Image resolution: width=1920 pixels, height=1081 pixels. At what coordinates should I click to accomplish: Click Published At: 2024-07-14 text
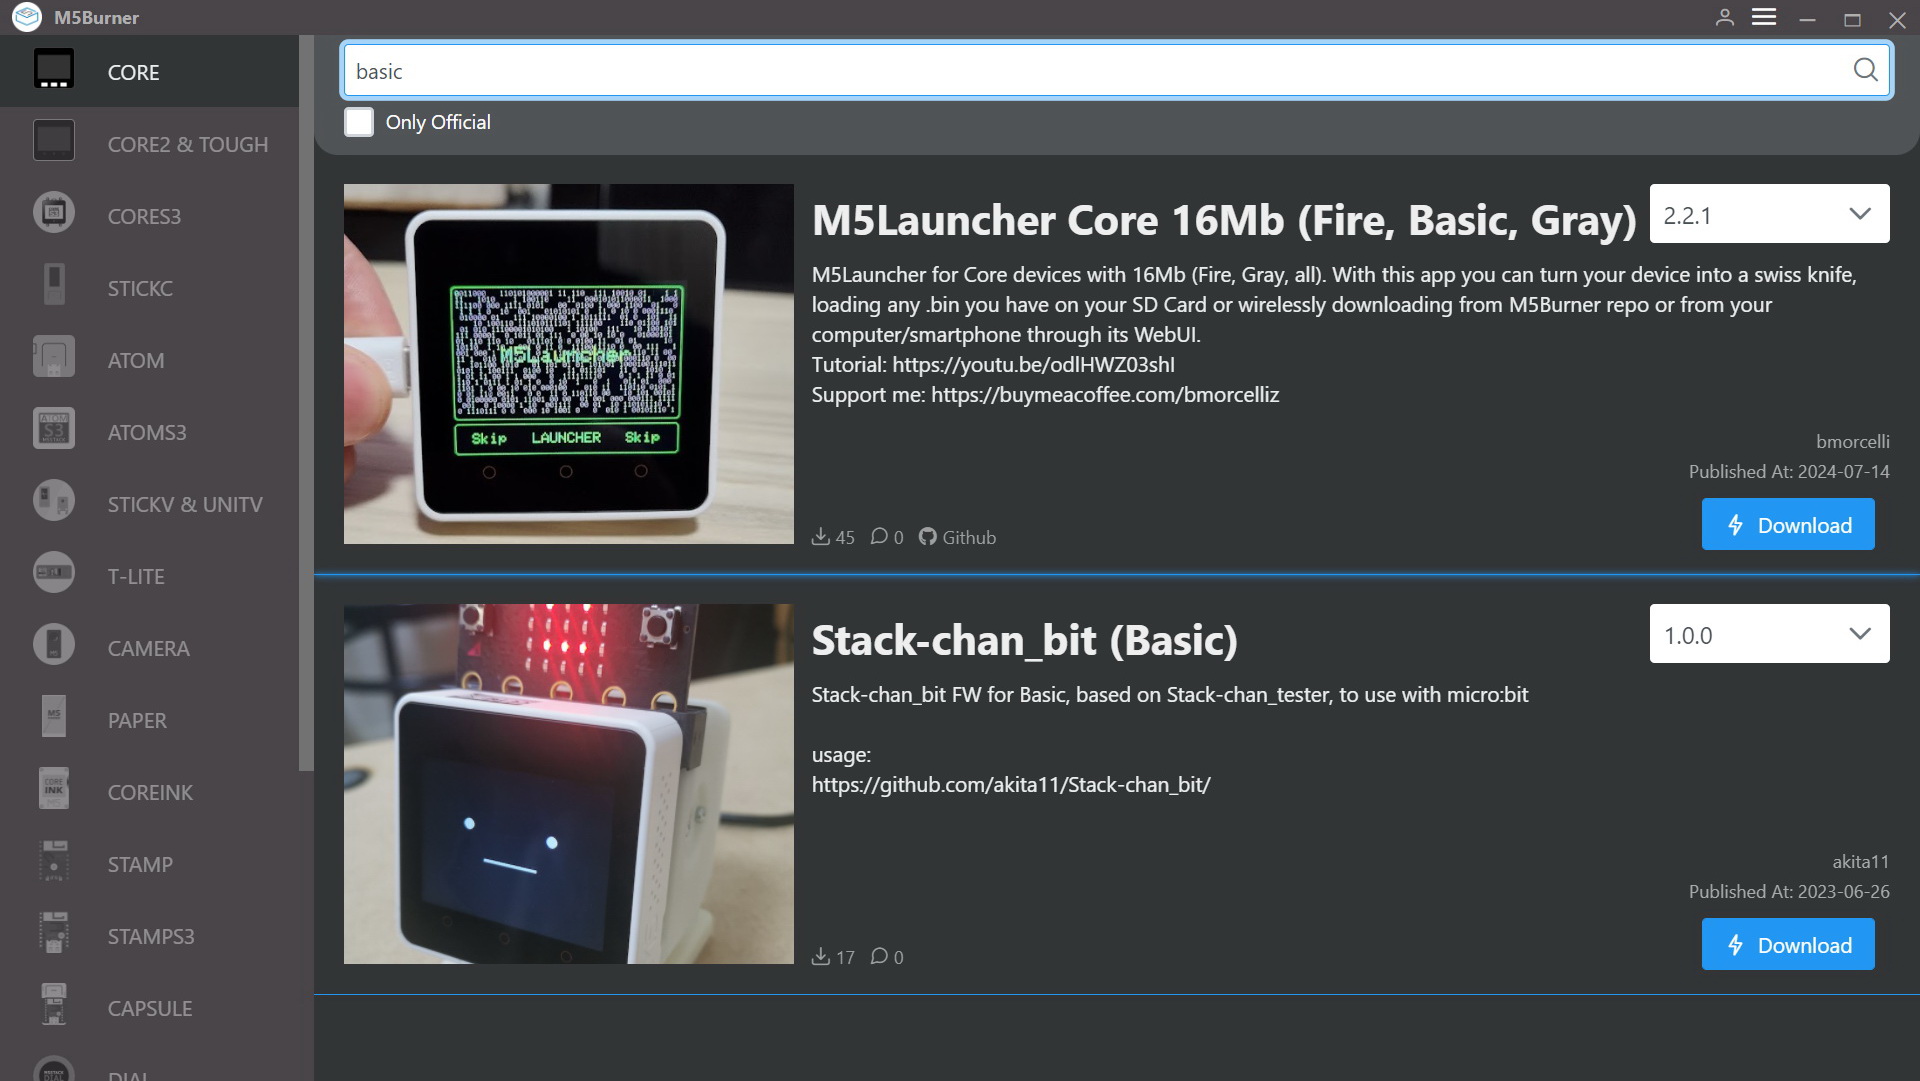coord(1789,471)
